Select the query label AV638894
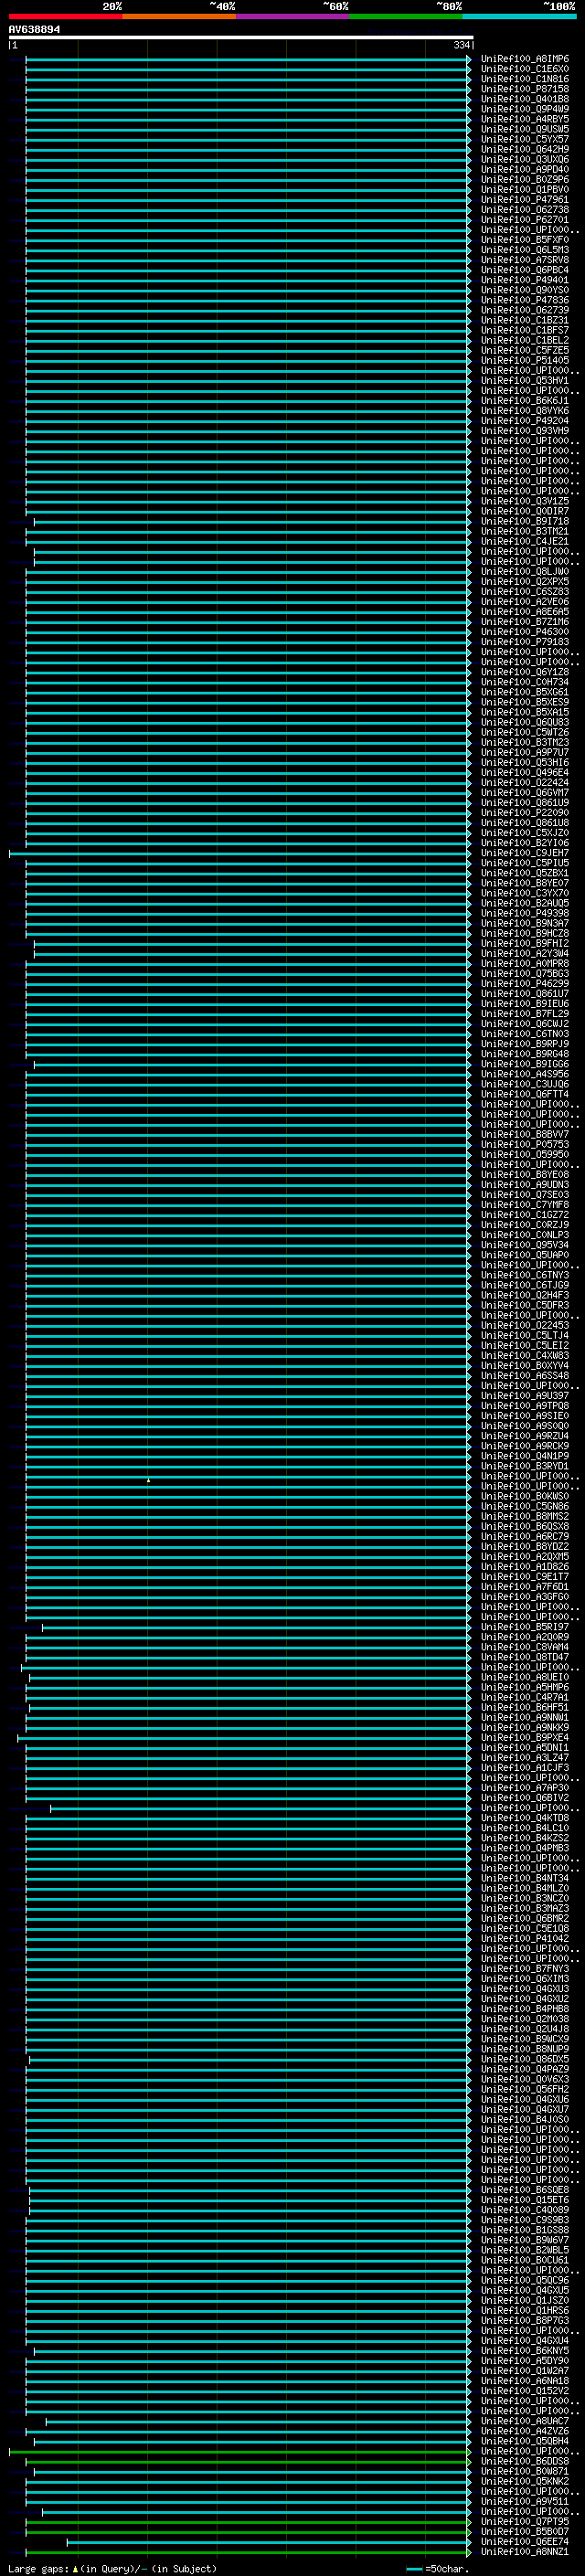The width and height of the screenshot is (585, 2576). coord(34,30)
